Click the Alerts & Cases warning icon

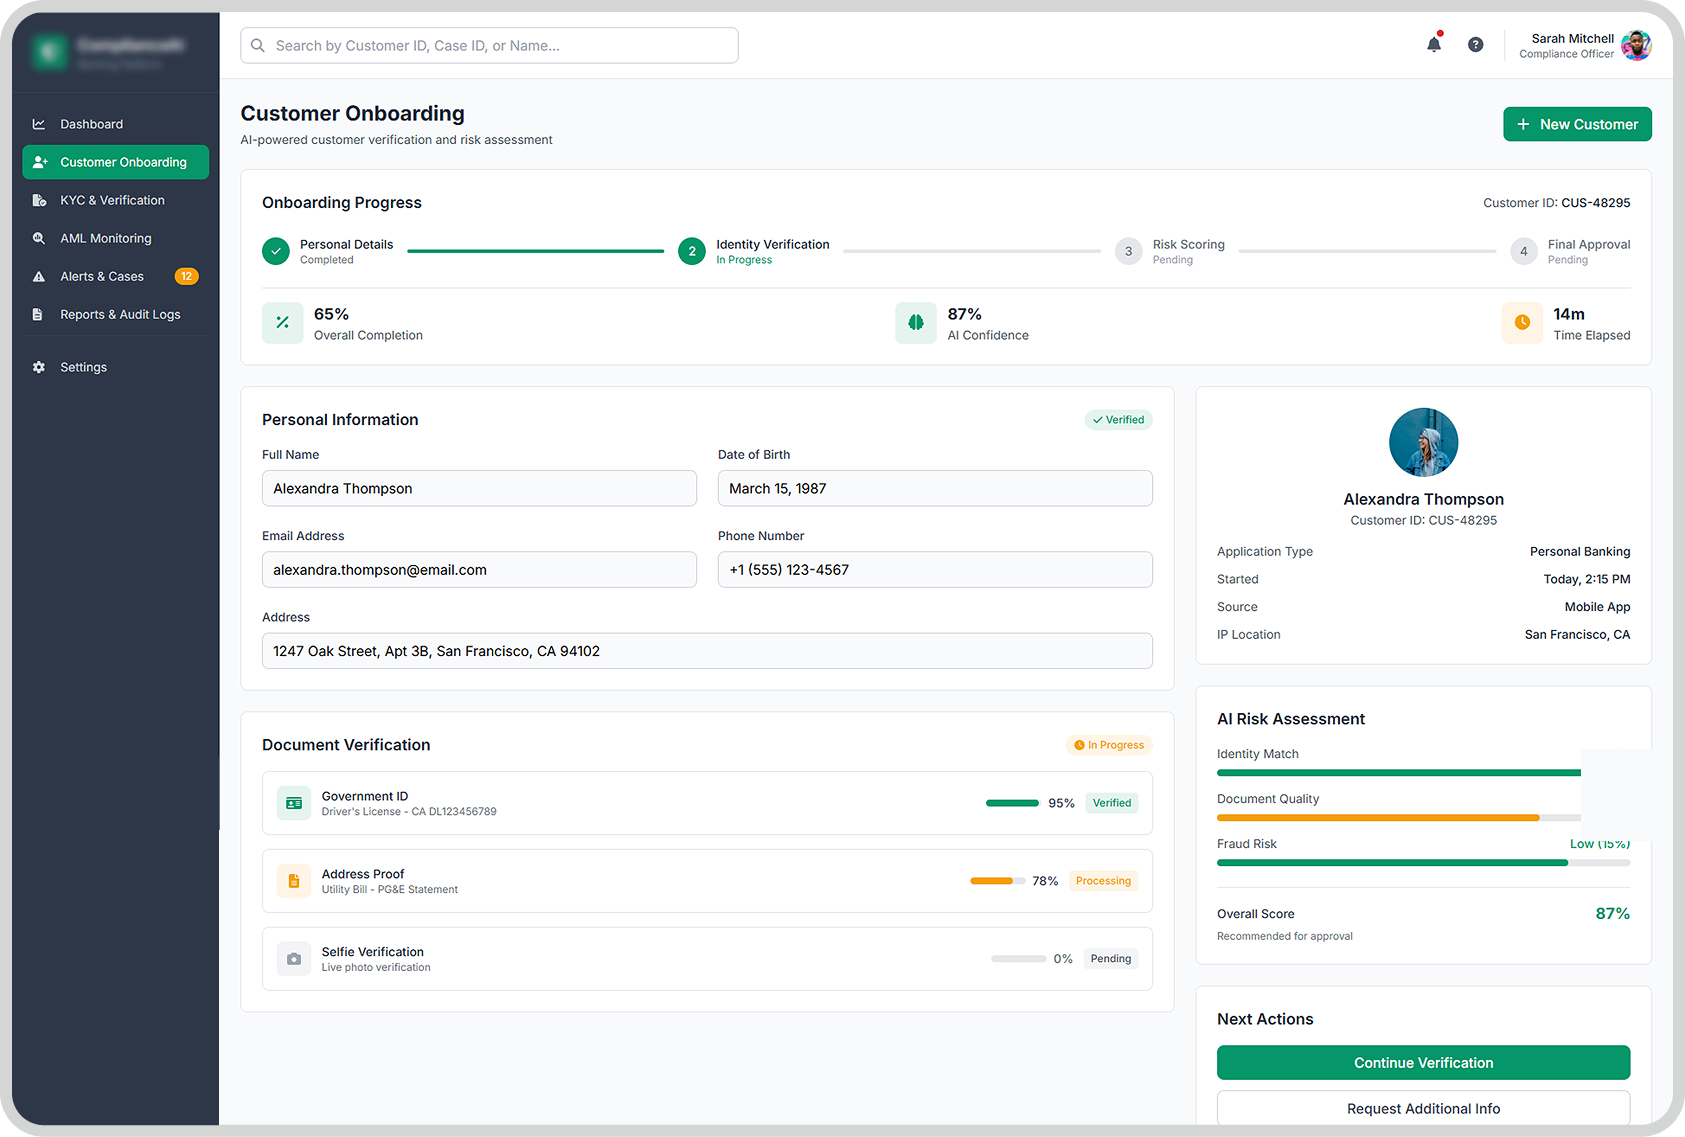tap(39, 276)
